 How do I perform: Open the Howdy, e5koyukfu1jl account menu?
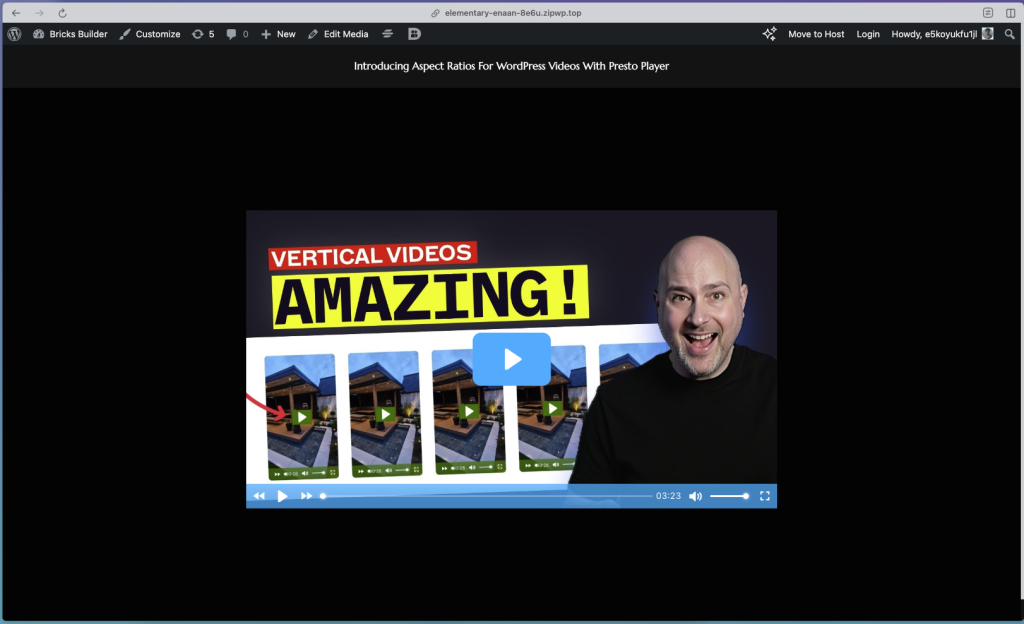942,34
